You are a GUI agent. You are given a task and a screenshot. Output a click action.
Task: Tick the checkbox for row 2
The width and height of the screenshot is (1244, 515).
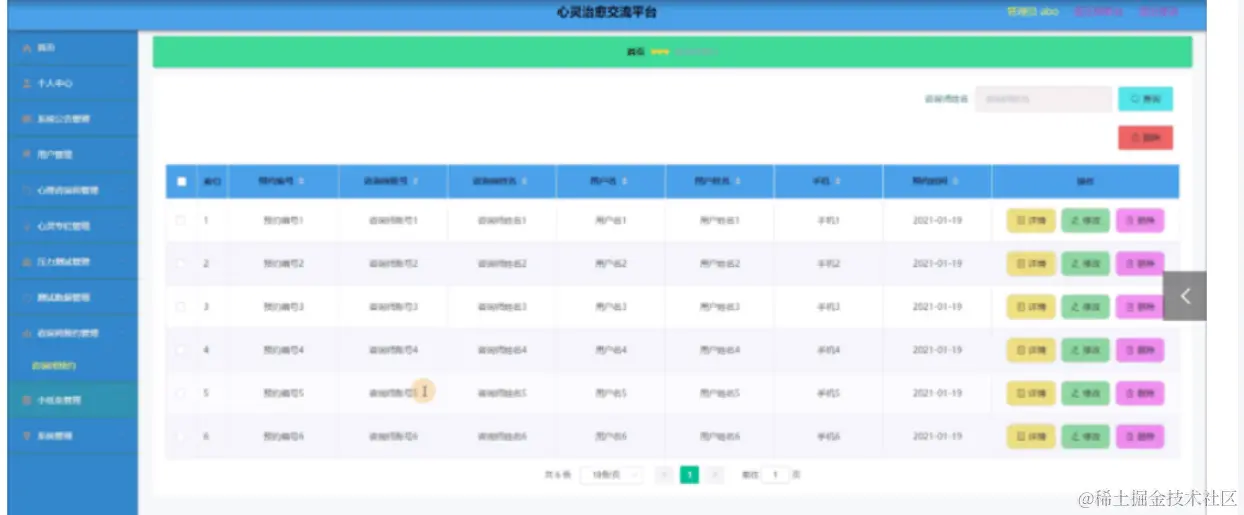[181, 264]
